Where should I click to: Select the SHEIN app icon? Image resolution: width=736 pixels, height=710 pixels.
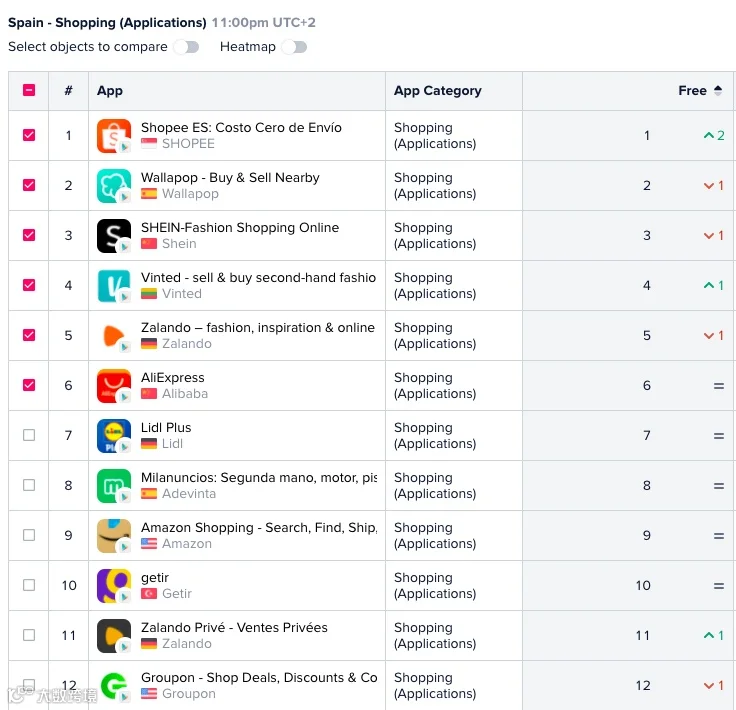[x=114, y=236]
